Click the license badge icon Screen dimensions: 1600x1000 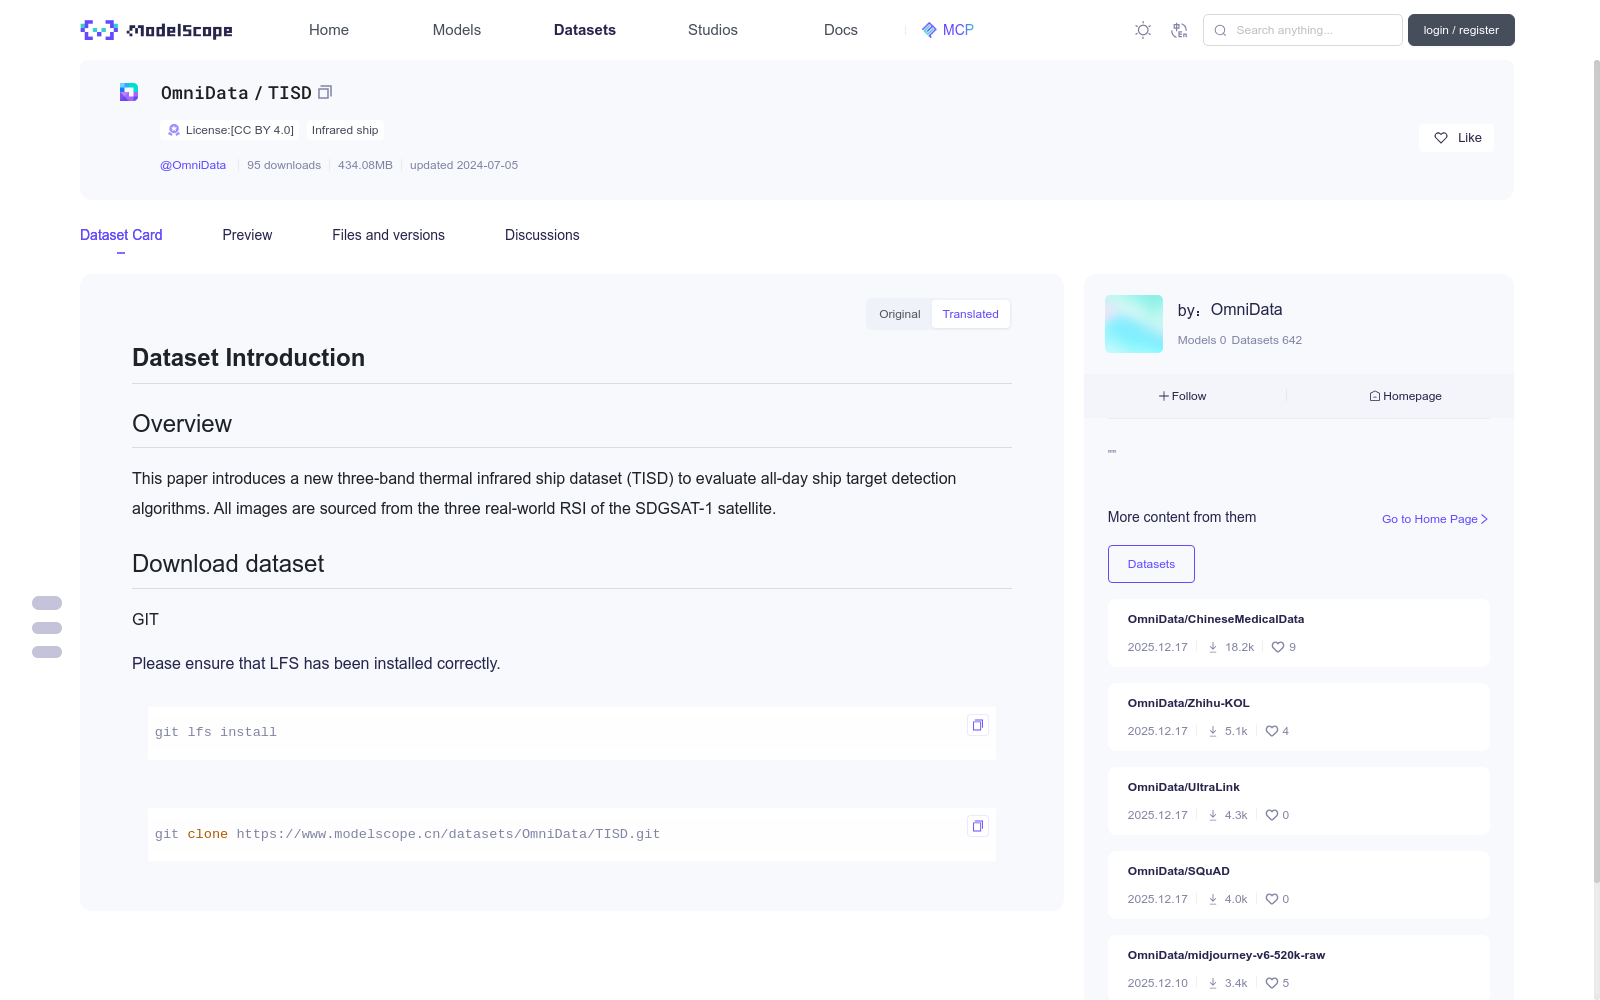(x=174, y=130)
